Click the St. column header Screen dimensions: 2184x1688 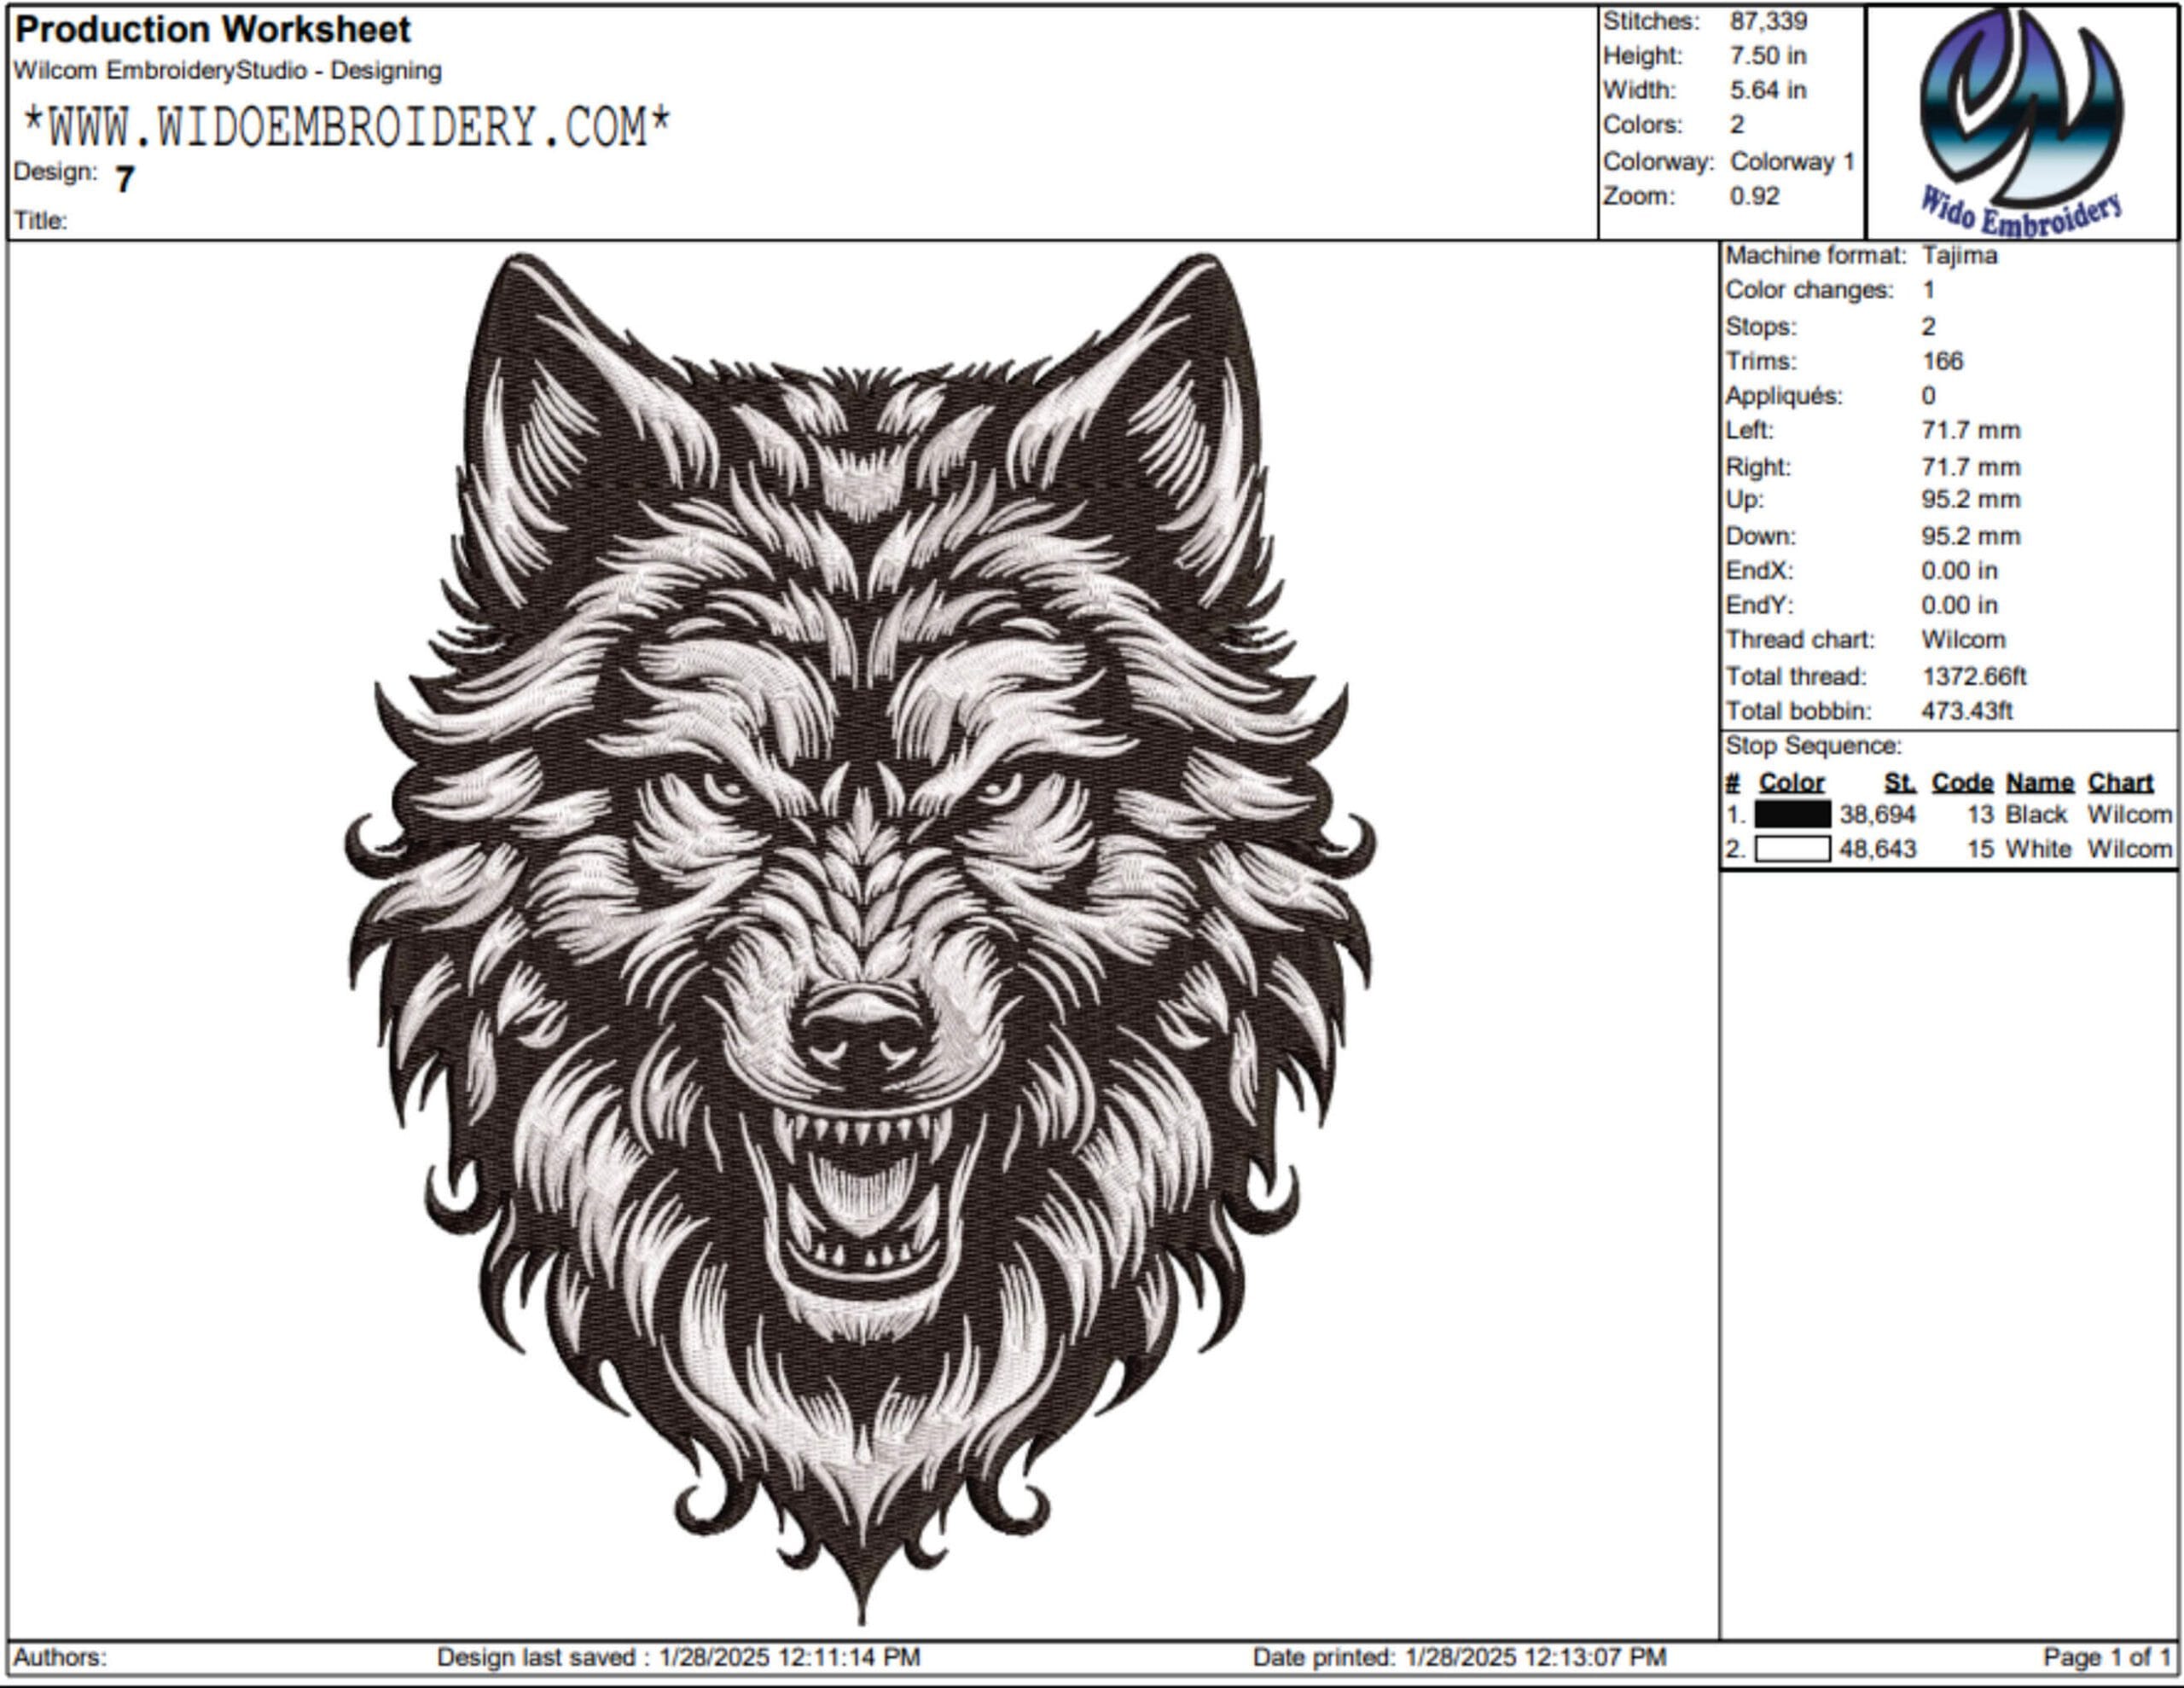point(1899,782)
